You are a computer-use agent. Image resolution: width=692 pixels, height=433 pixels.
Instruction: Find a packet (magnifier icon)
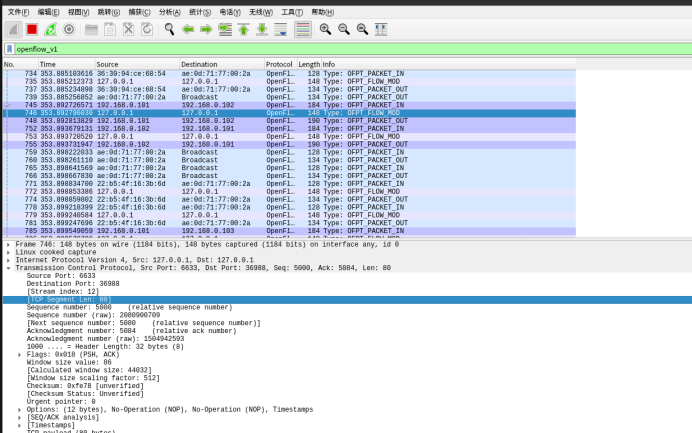click(x=169, y=30)
